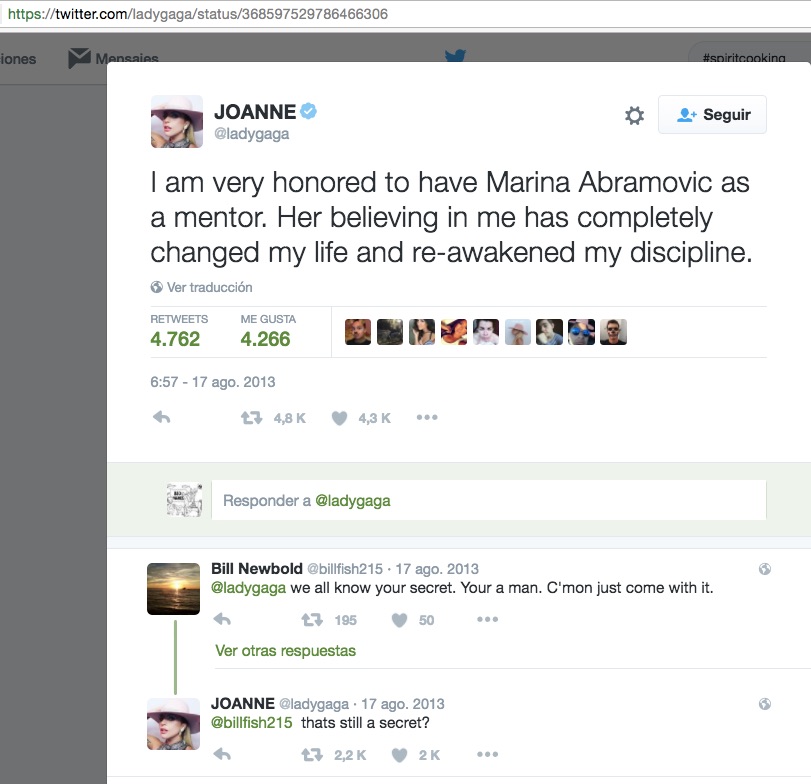Viewport: 811px width, 784px height.
Task: Reply to Bill Newbold's comment
Action: (223, 620)
